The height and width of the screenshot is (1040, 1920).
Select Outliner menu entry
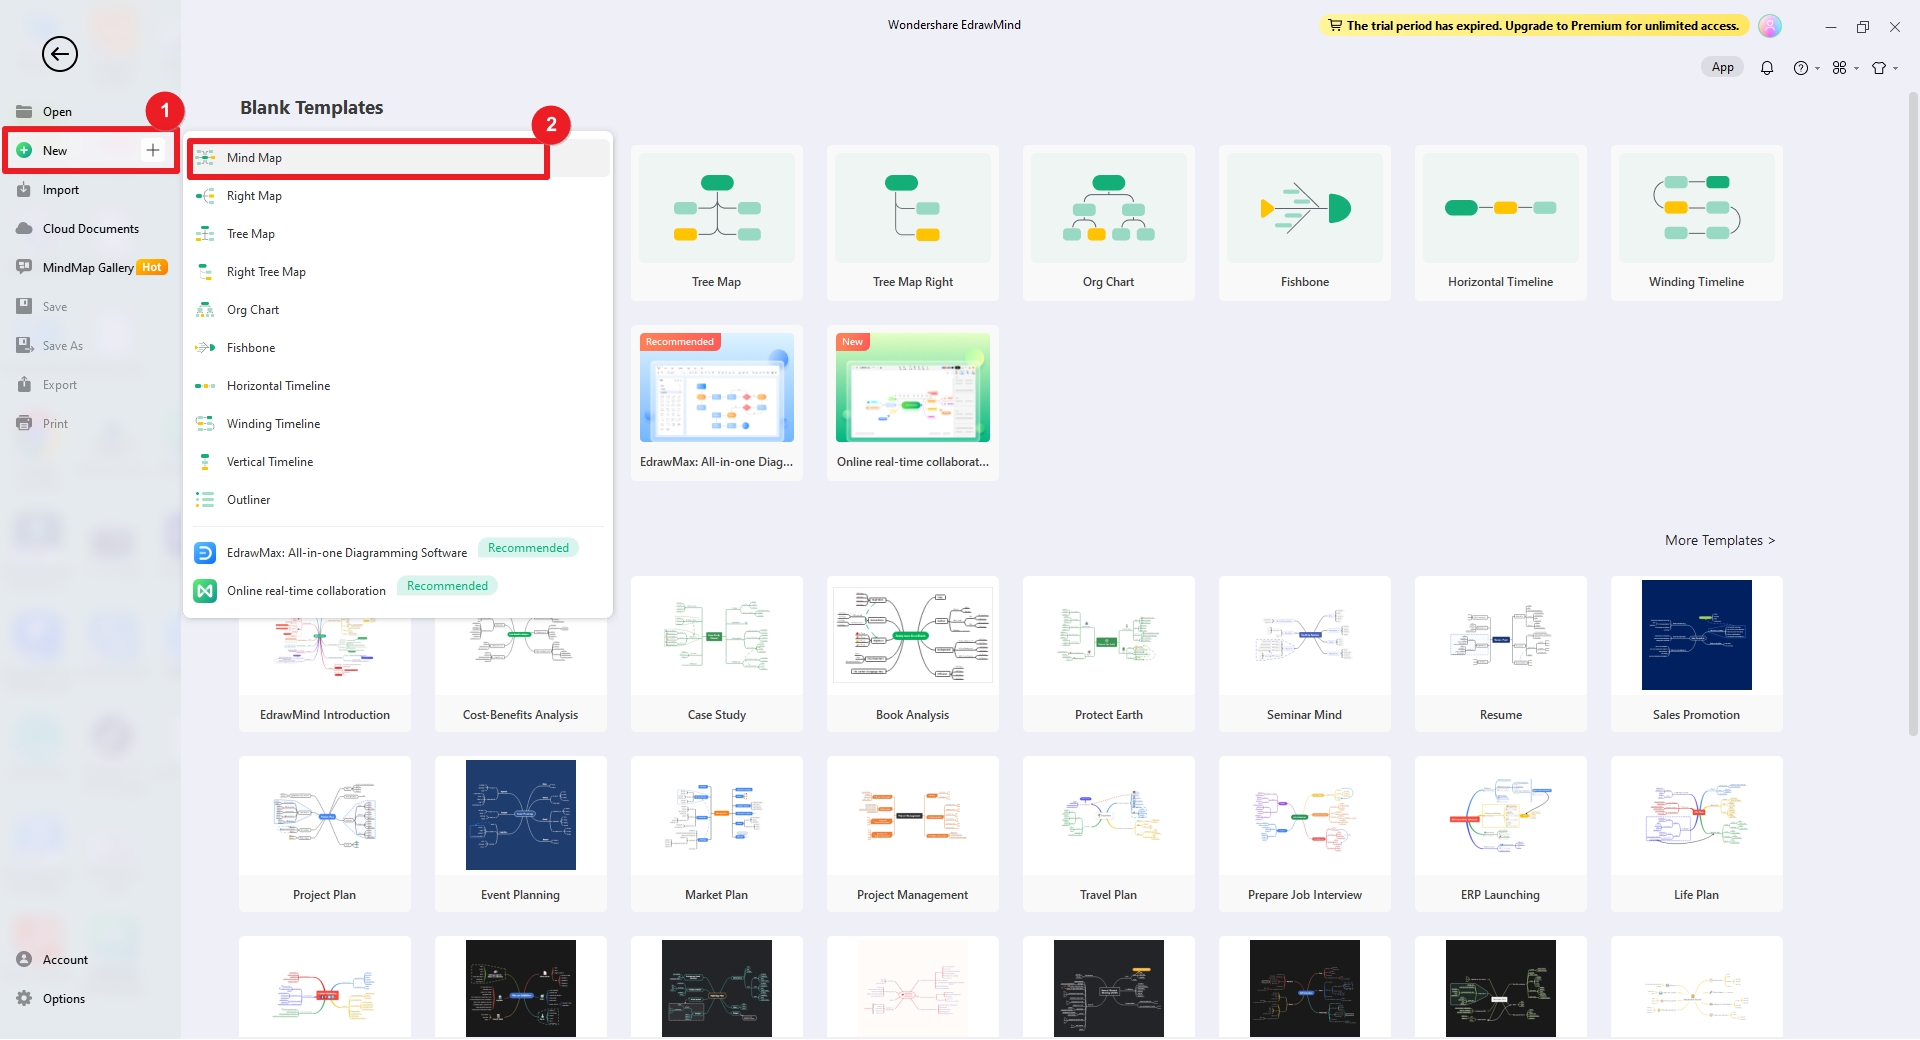tap(400, 500)
